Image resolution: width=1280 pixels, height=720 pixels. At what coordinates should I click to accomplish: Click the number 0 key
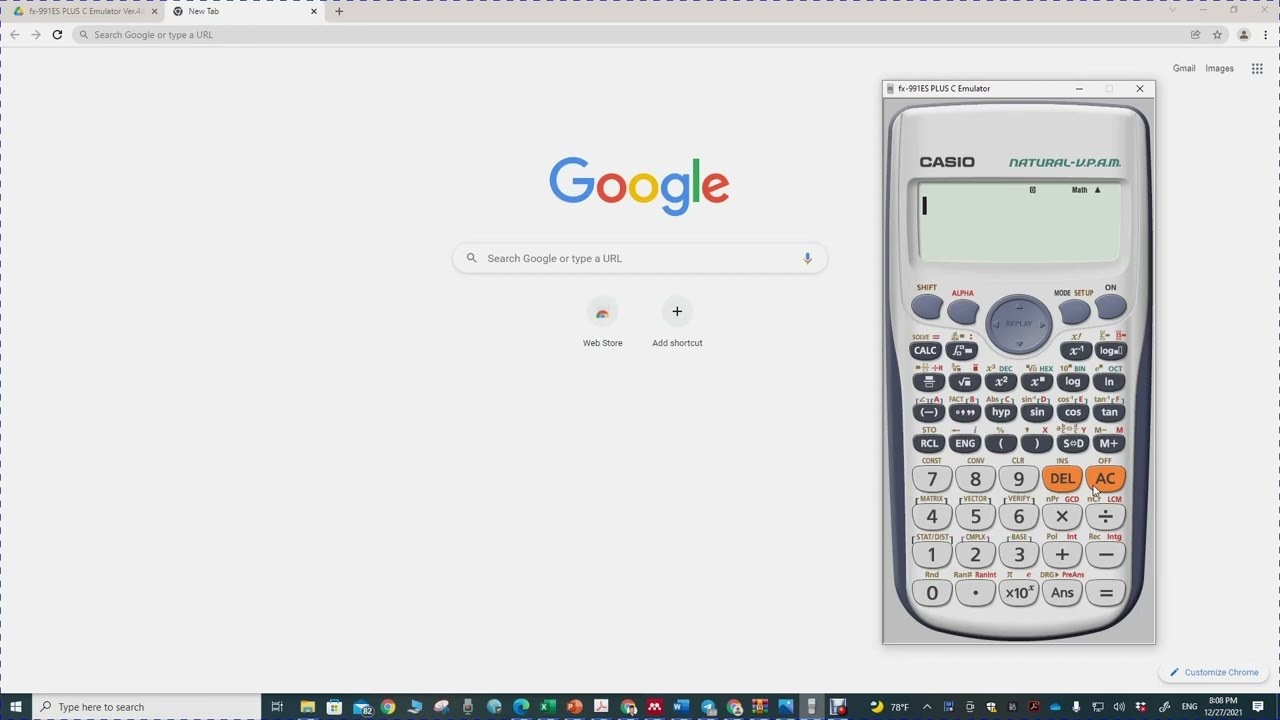[932, 593]
